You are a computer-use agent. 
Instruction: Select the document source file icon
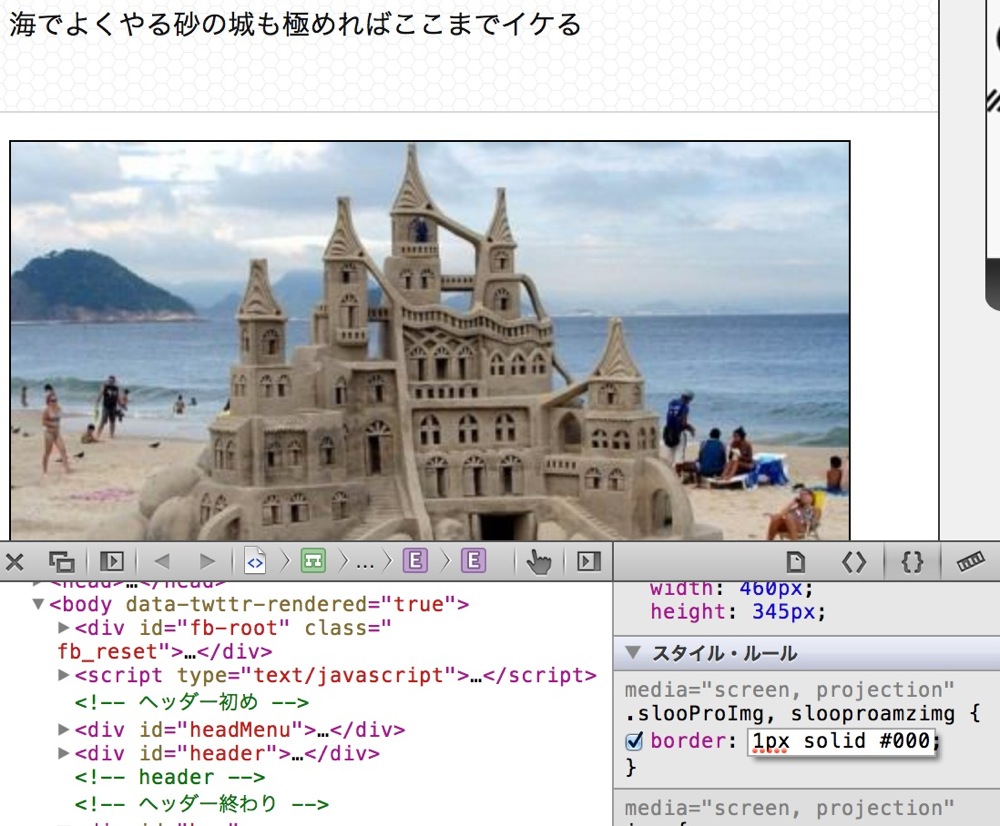(255, 561)
